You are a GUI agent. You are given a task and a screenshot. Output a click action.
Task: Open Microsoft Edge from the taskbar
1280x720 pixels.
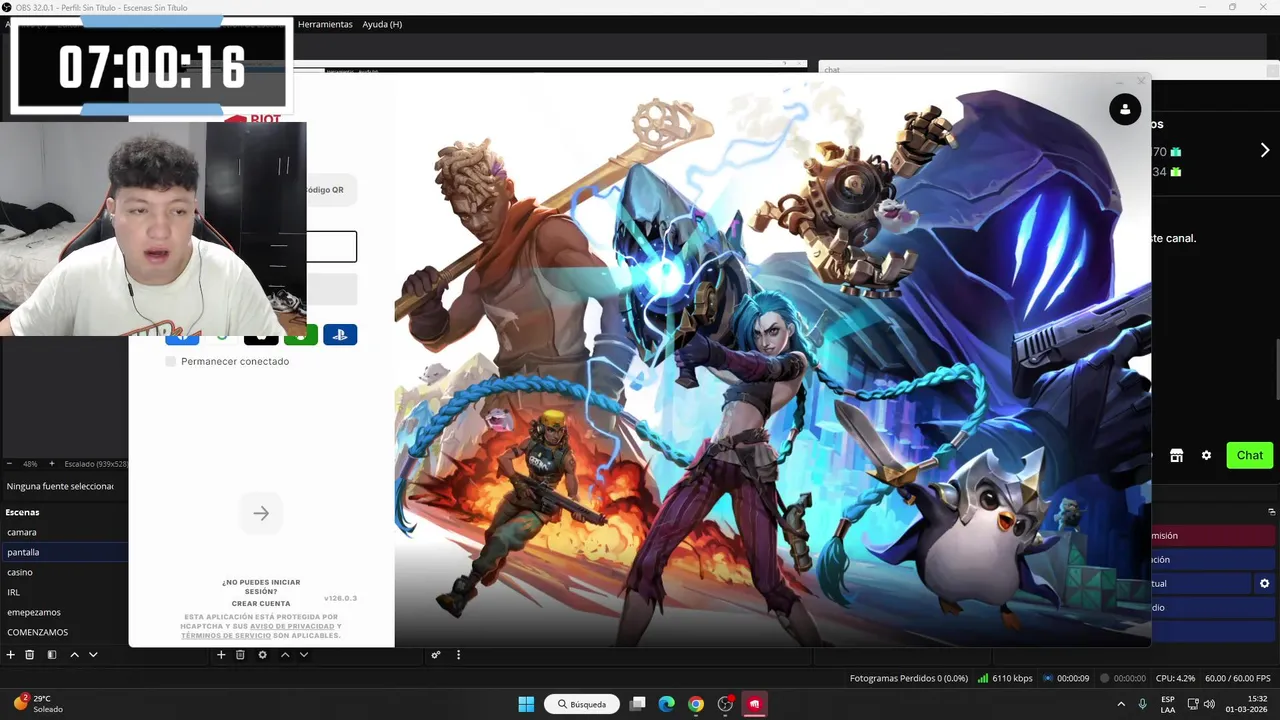pos(666,704)
